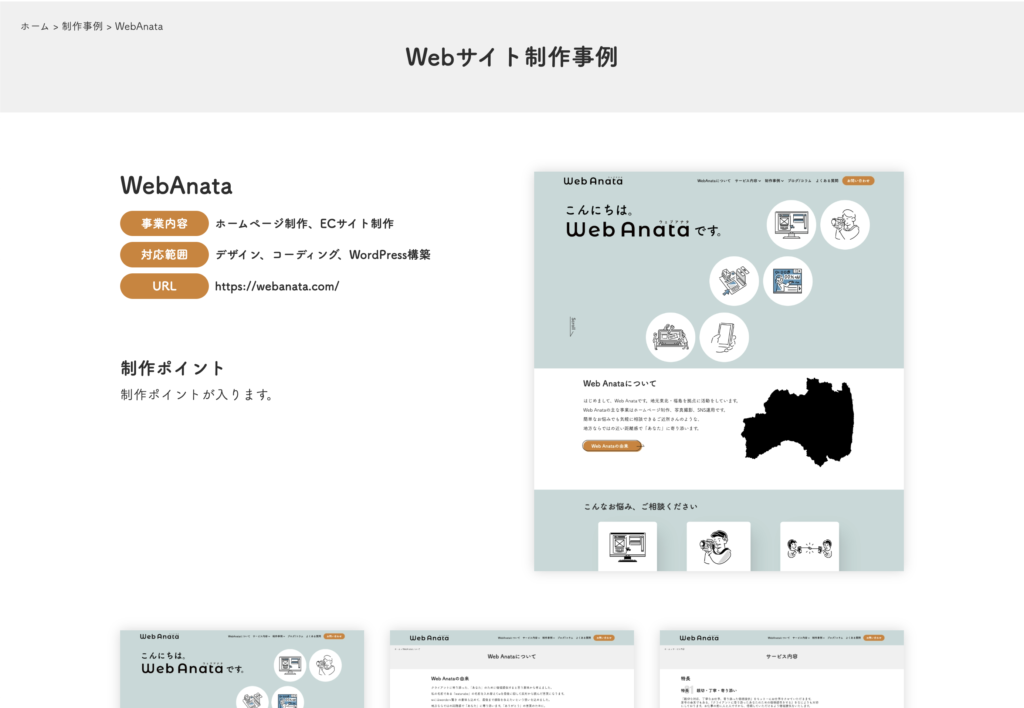Click the 制作ポイントが入ります。 text
This screenshot has width=1024, height=708.
(x=197, y=394)
